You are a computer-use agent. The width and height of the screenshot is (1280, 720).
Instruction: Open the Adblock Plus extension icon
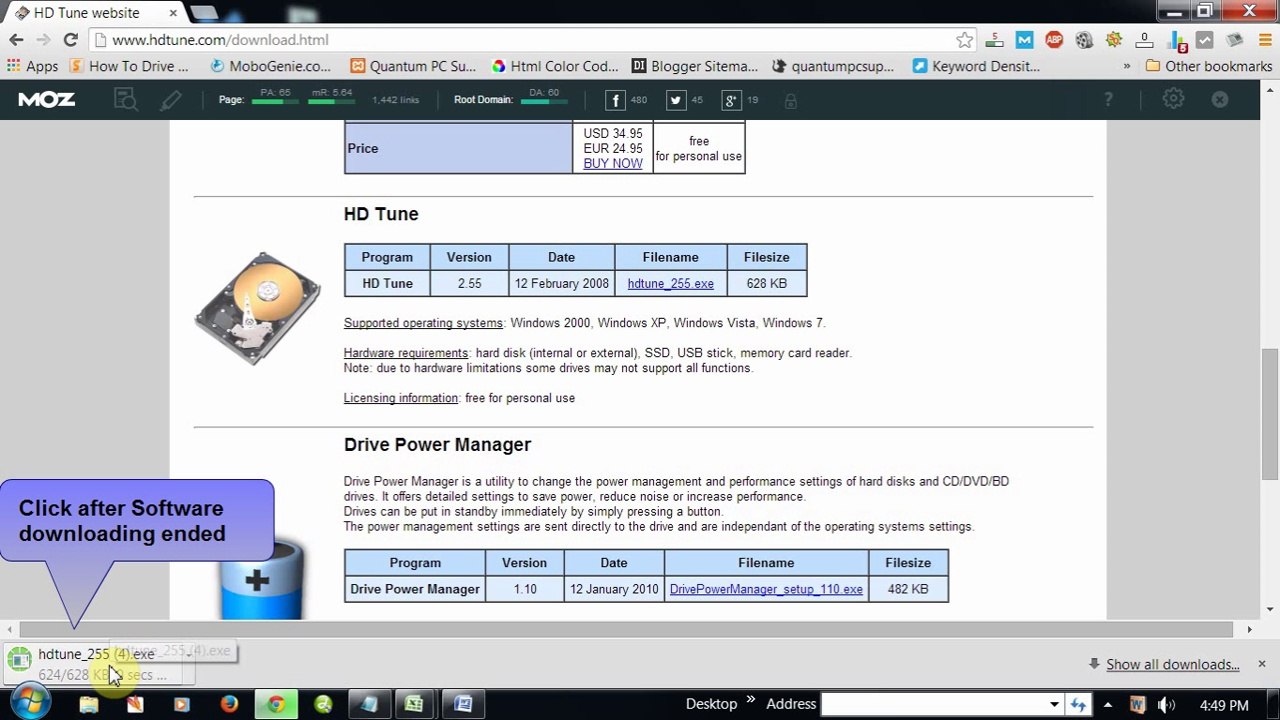pos(1054,40)
